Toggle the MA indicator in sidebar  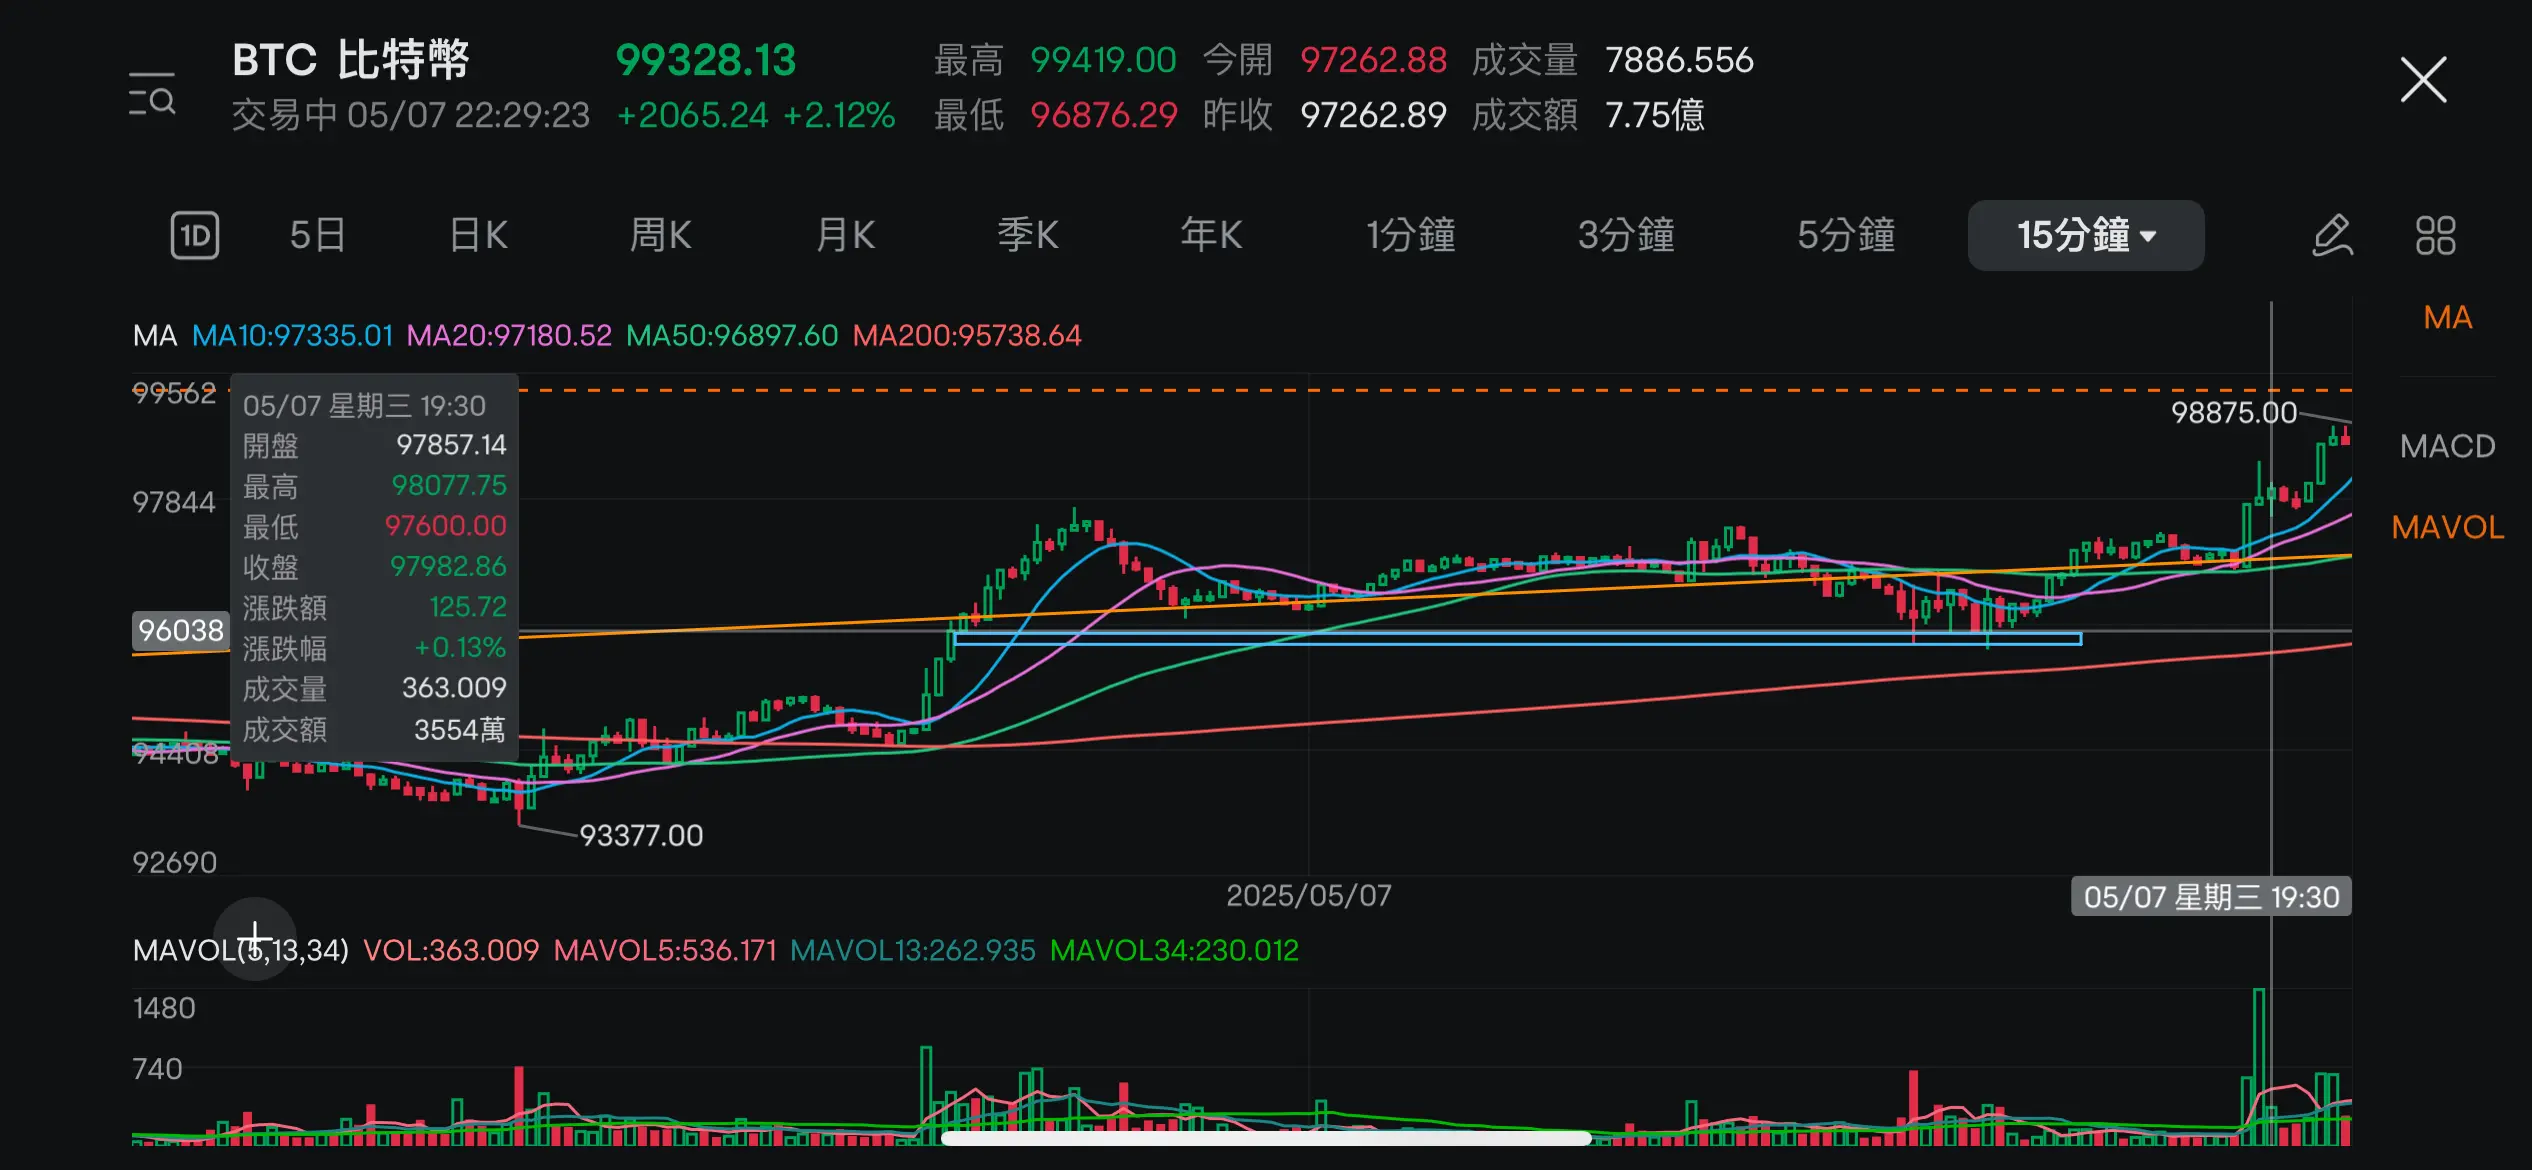pyautogui.click(x=2447, y=317)
